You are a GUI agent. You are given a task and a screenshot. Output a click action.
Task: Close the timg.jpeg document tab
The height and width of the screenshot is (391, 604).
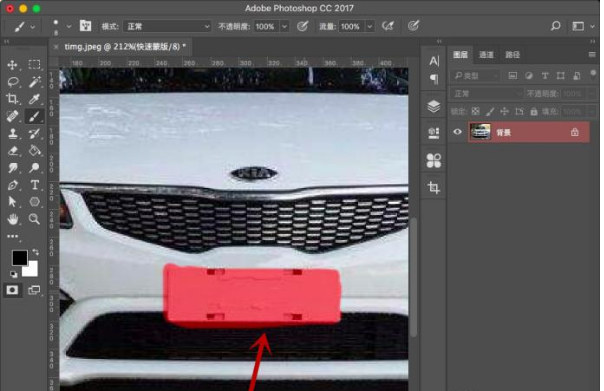point(56,47)
